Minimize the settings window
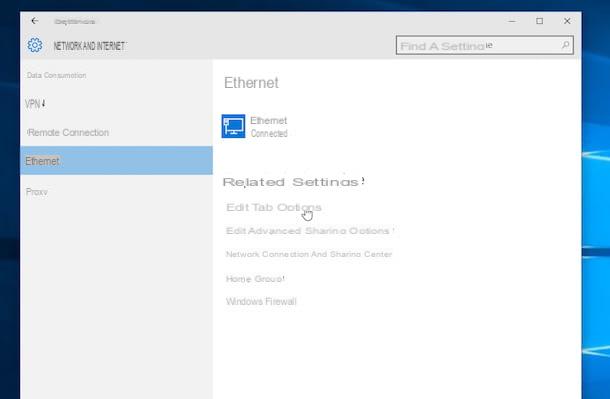Image resolution: width=610 pixels, height=399 pixels. click(512, 21)
